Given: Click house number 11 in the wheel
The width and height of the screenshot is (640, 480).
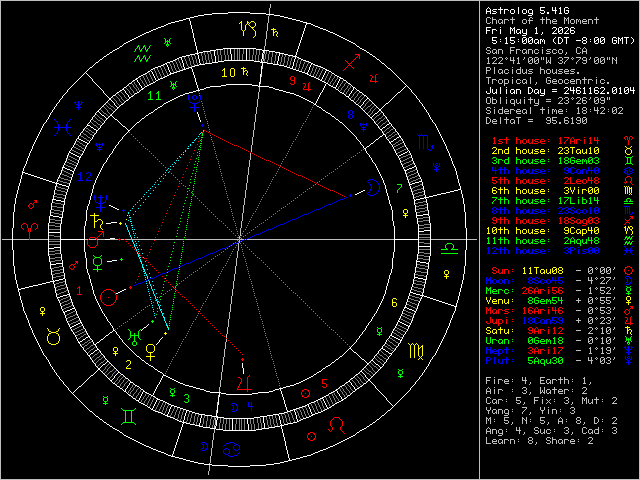Looking at the screenshot, I should [154, 96].
